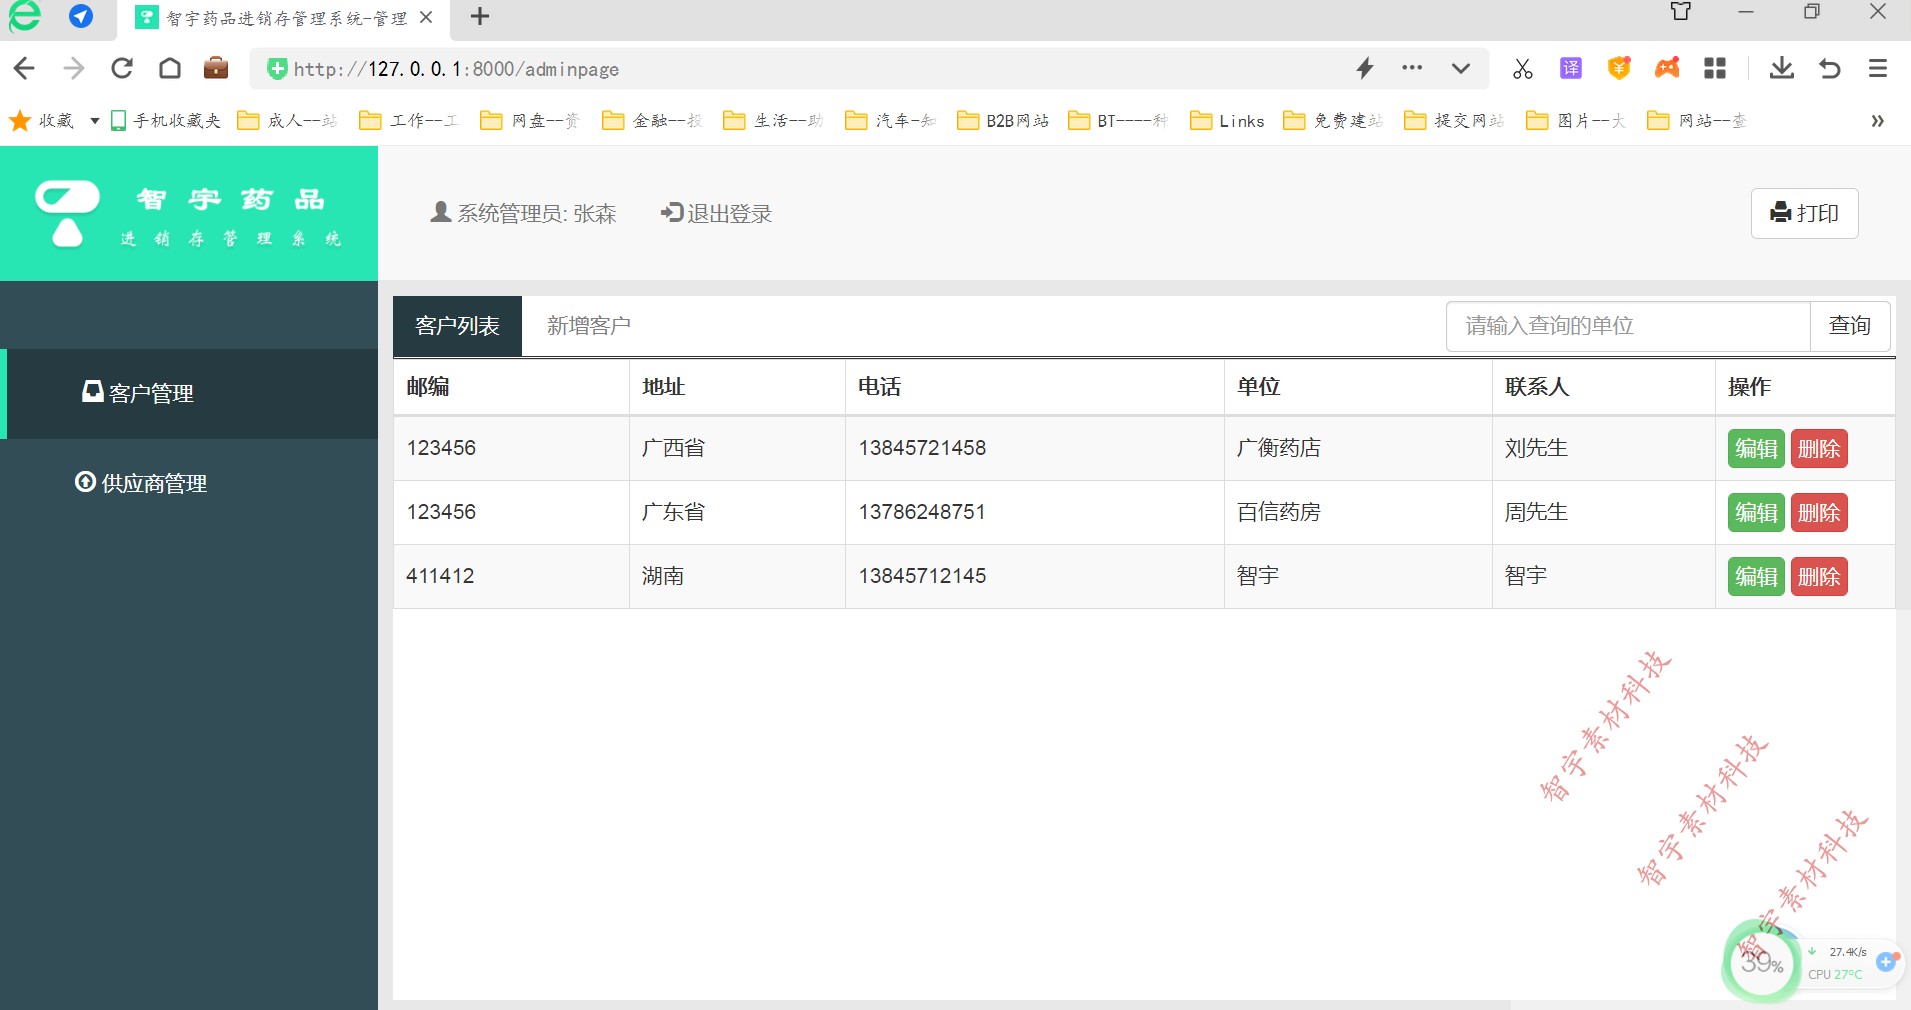The image size is (1911, 1010).
Task: Open the browser home page icon
Action: coord(170,68)
